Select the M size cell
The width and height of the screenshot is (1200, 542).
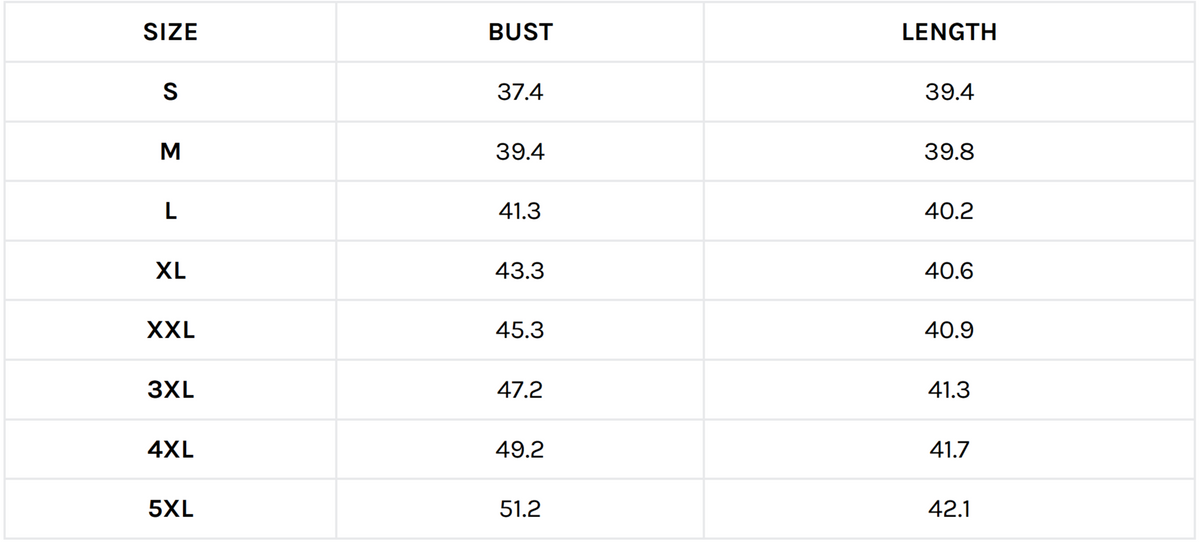pyautogui.click(x=170, y=152)
